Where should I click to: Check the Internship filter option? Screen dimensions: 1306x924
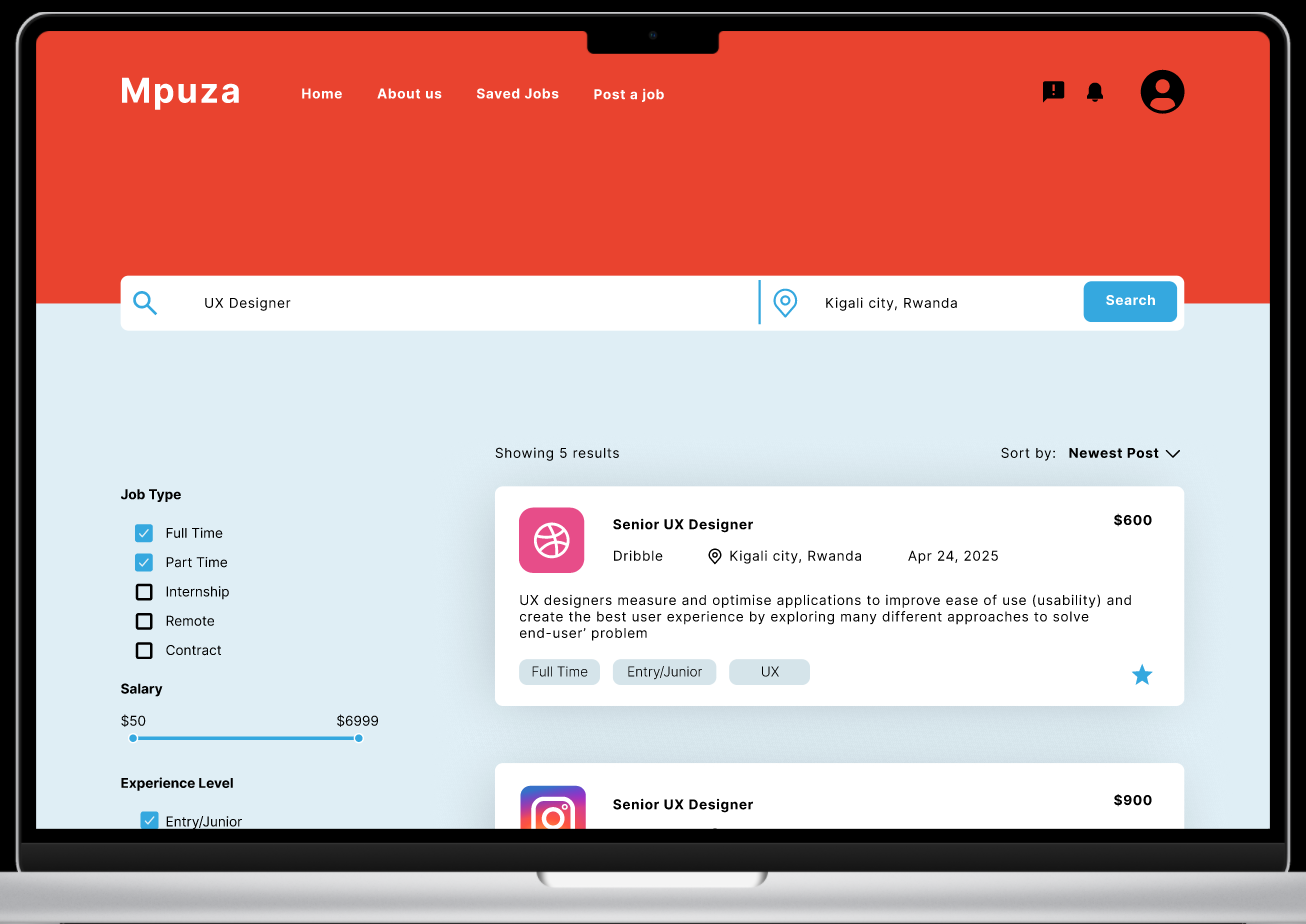(x=144, y=591)
